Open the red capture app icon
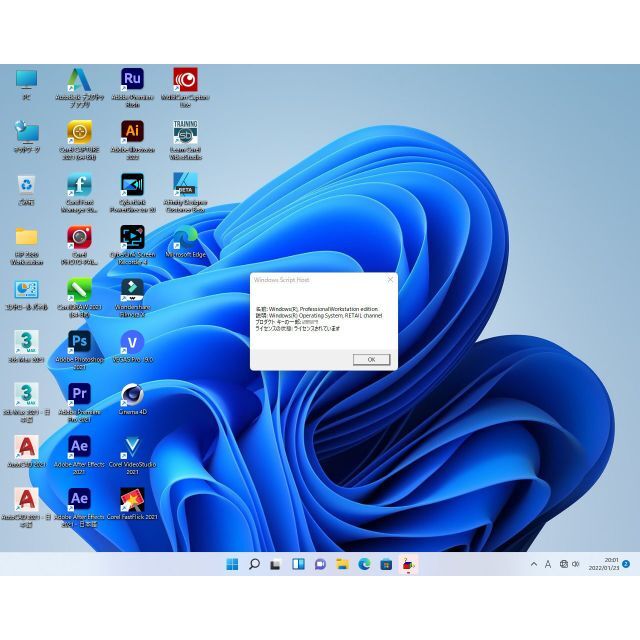Screen dimensions: 640x640 (x=185, y=88)
